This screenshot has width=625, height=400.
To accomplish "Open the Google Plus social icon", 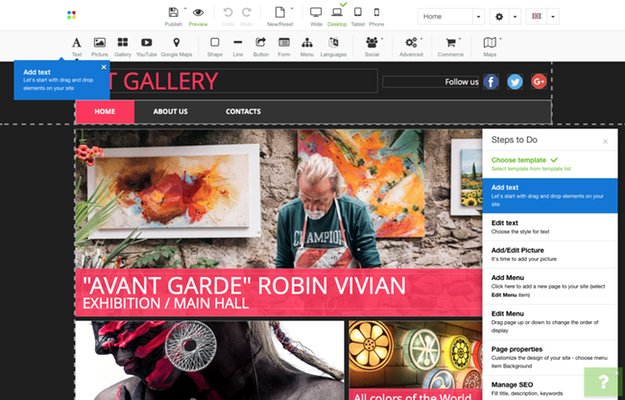I will click(539, 82).
